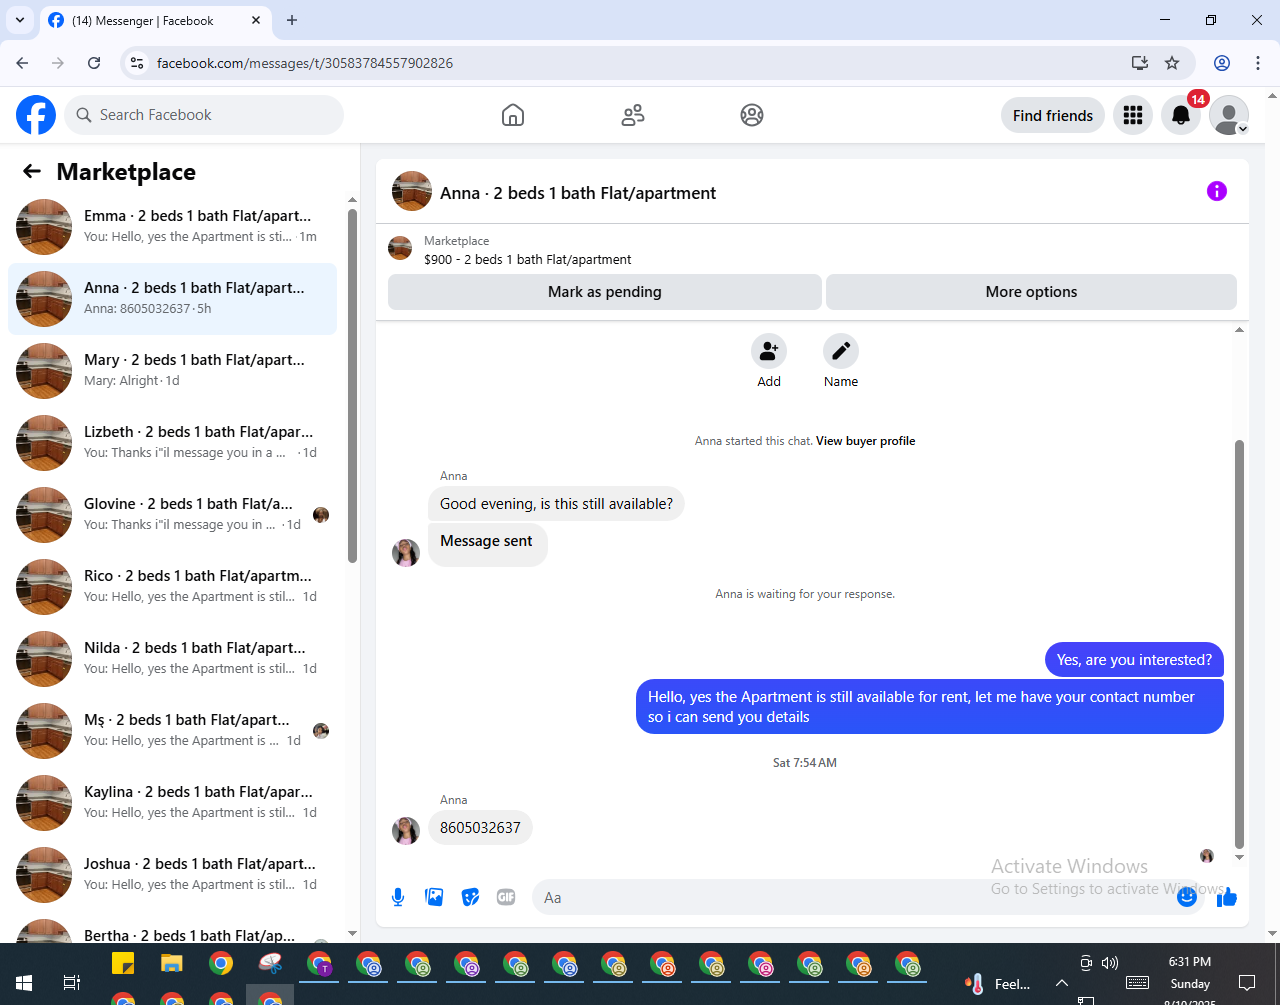
Task: Open the Facebook menu grid icon
Action: [1133, 115]
